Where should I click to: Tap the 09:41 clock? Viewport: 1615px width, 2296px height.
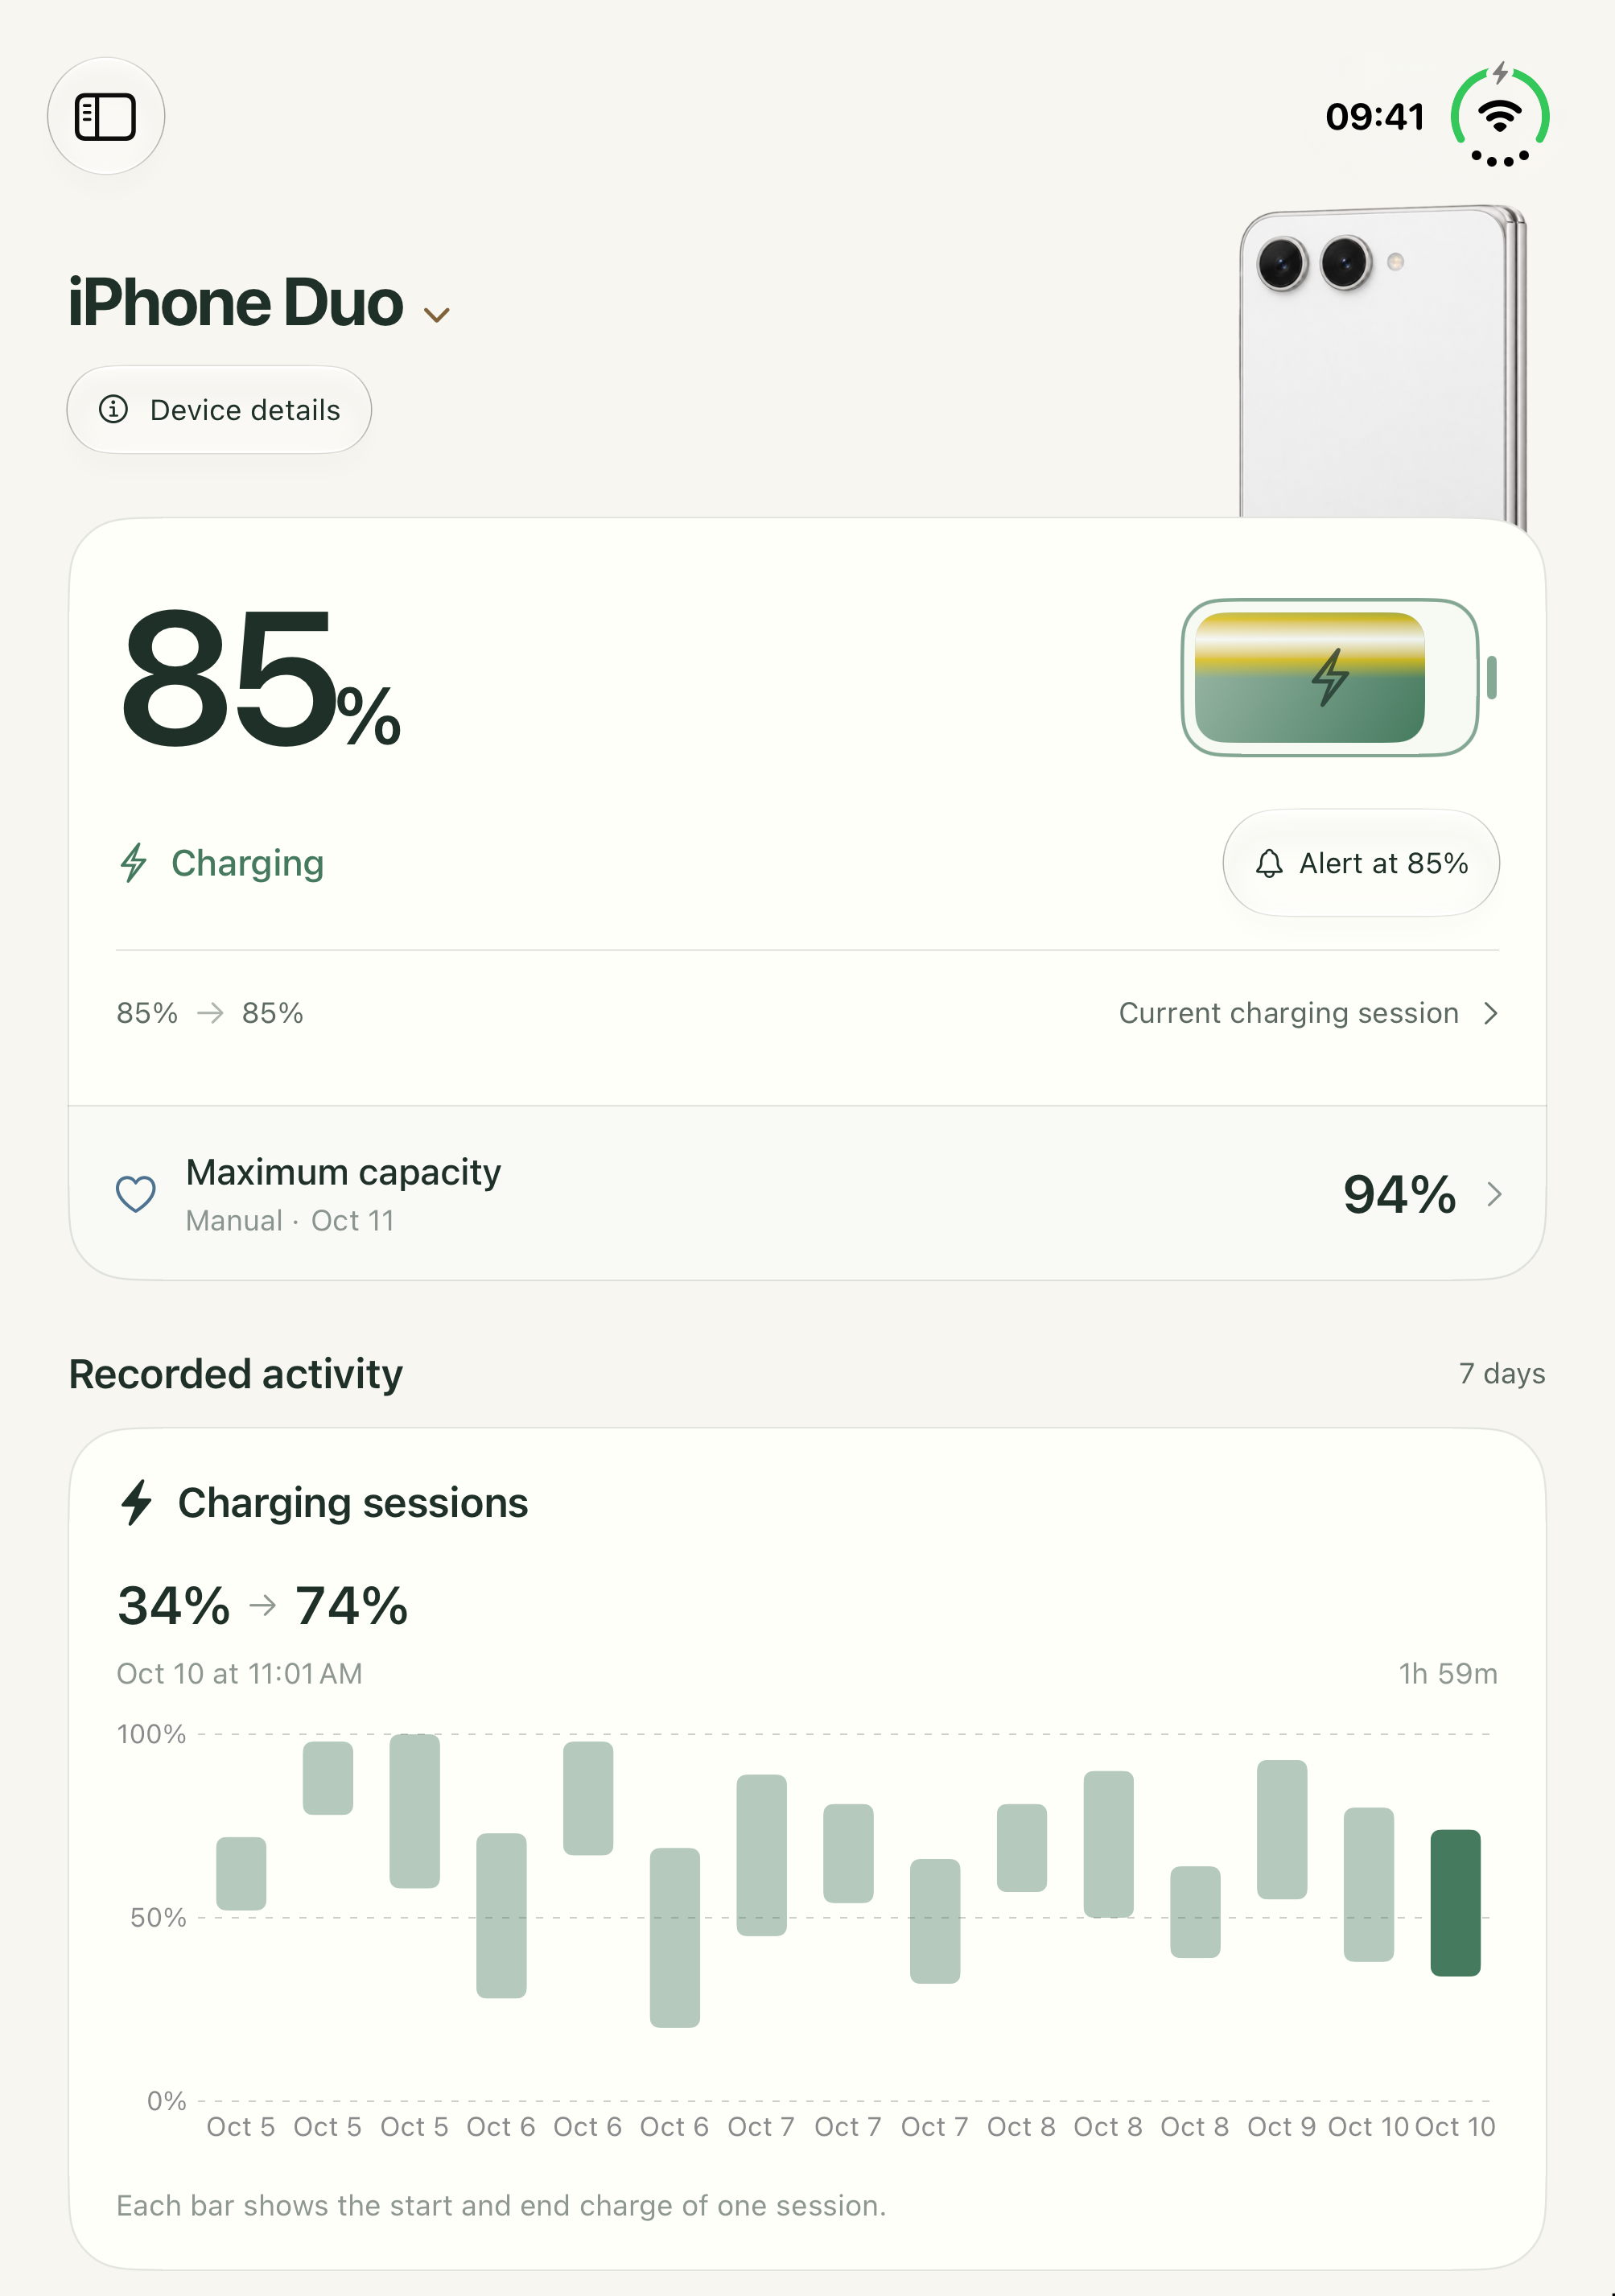(x=1375, y=117)
